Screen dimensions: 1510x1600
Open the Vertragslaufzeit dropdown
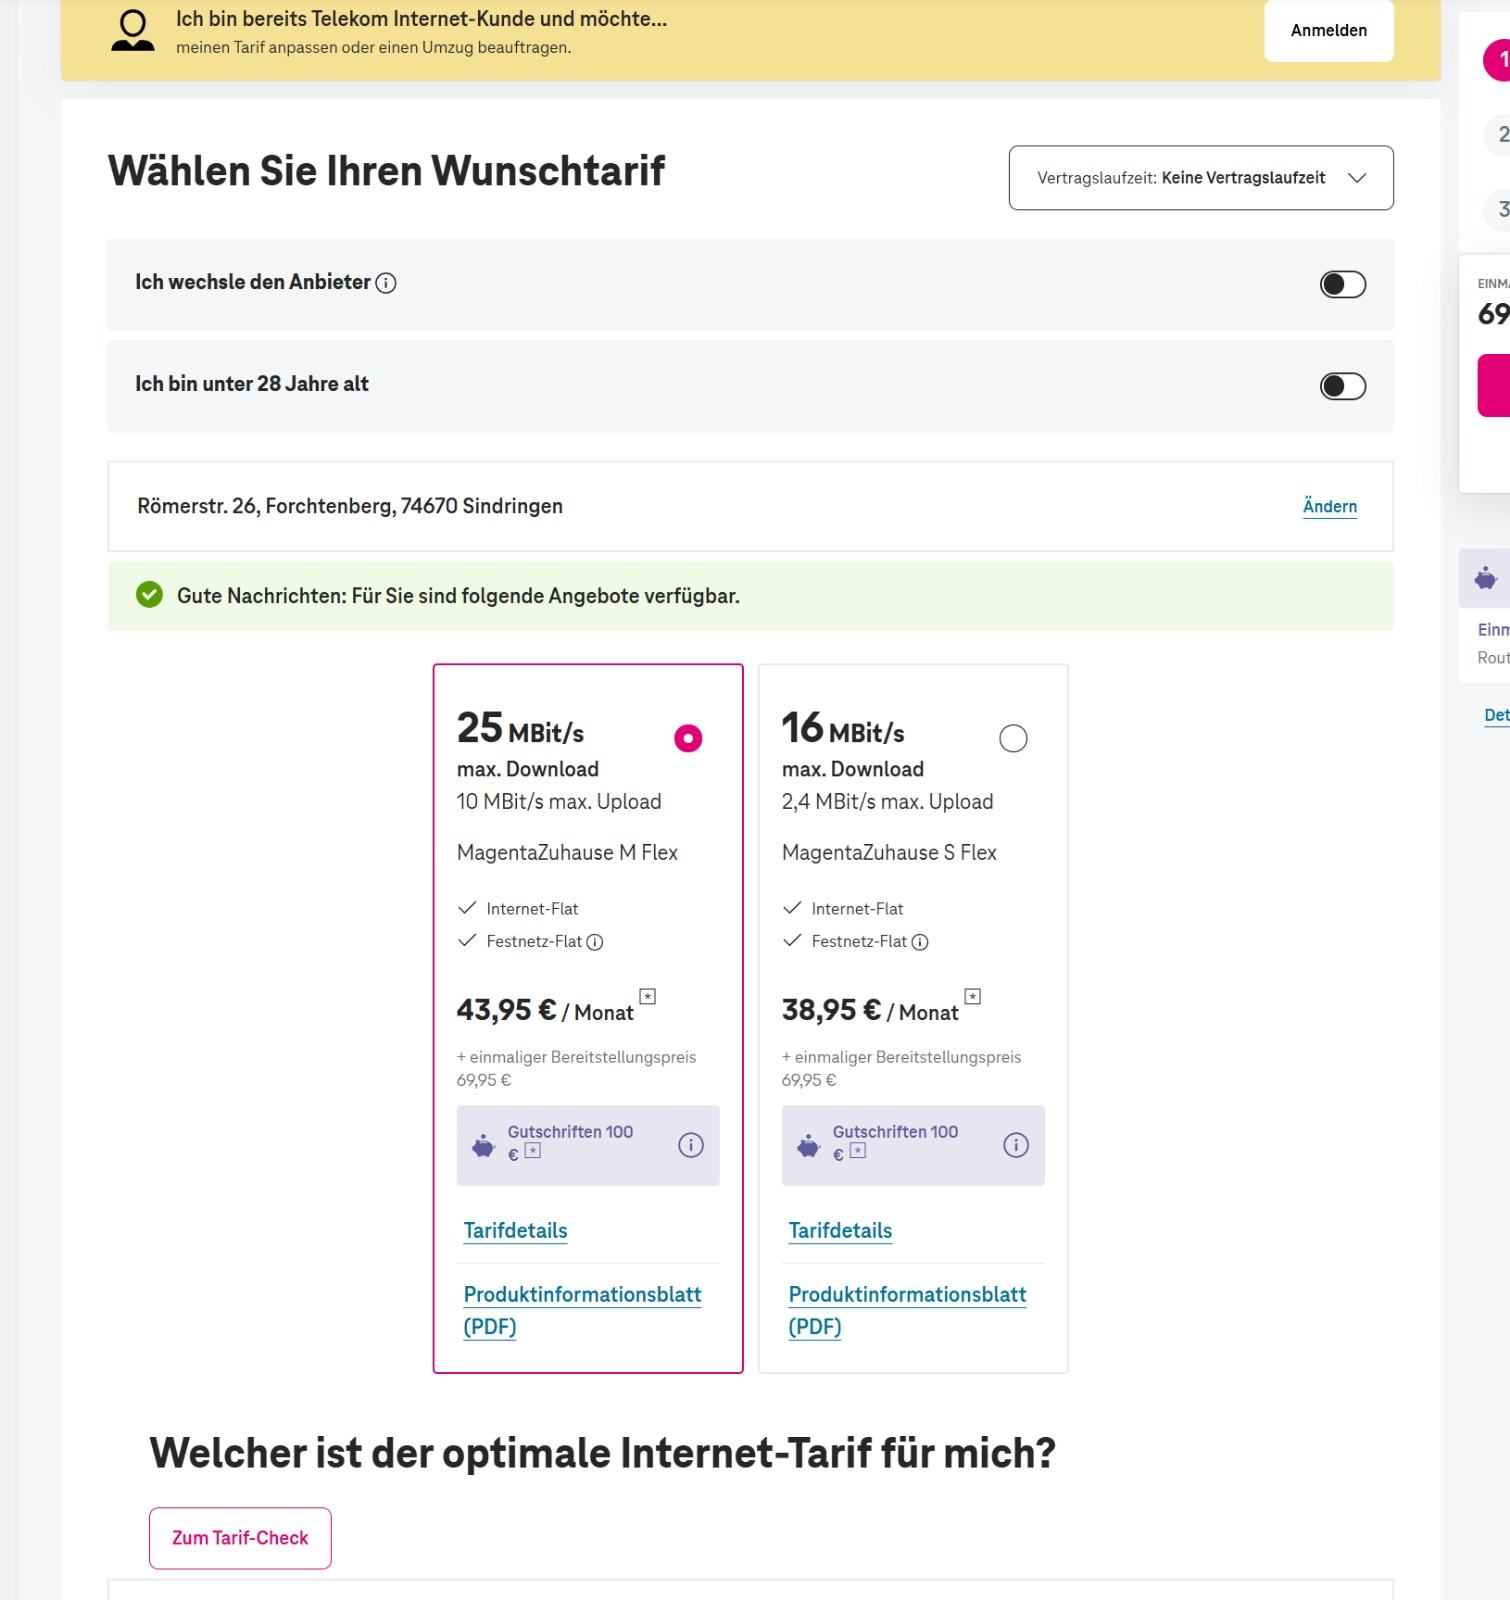pyautogui.click(x=1200, y=178)
